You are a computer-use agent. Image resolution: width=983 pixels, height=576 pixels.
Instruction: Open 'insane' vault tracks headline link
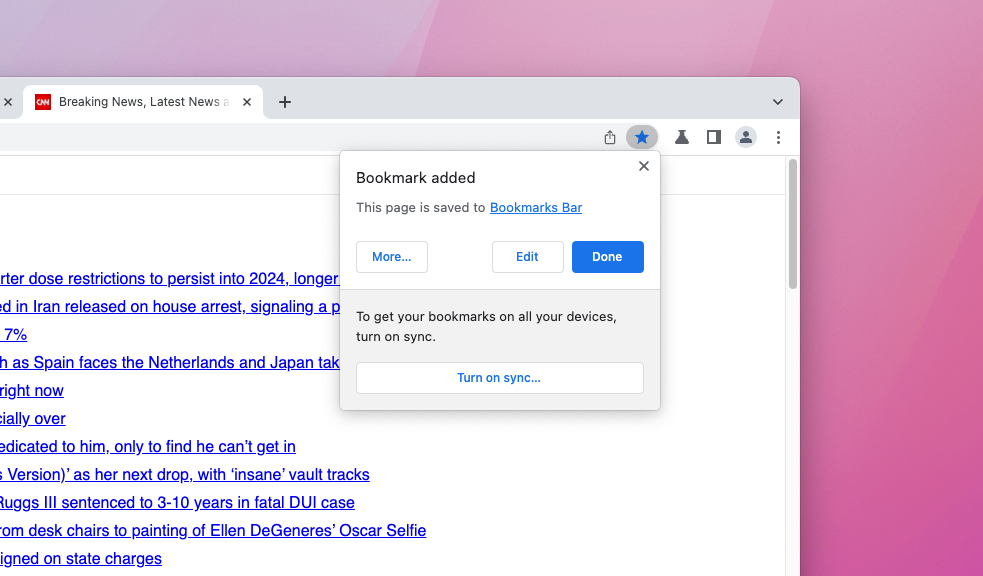pyautogui.click(x=184, y=474)
